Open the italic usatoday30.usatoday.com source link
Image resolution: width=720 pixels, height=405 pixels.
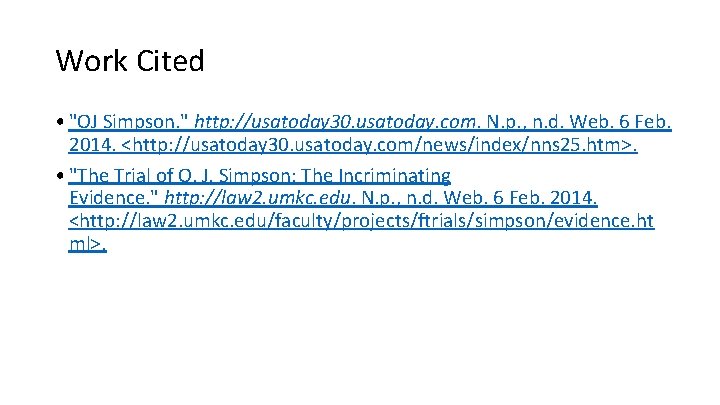click(335, 122)
